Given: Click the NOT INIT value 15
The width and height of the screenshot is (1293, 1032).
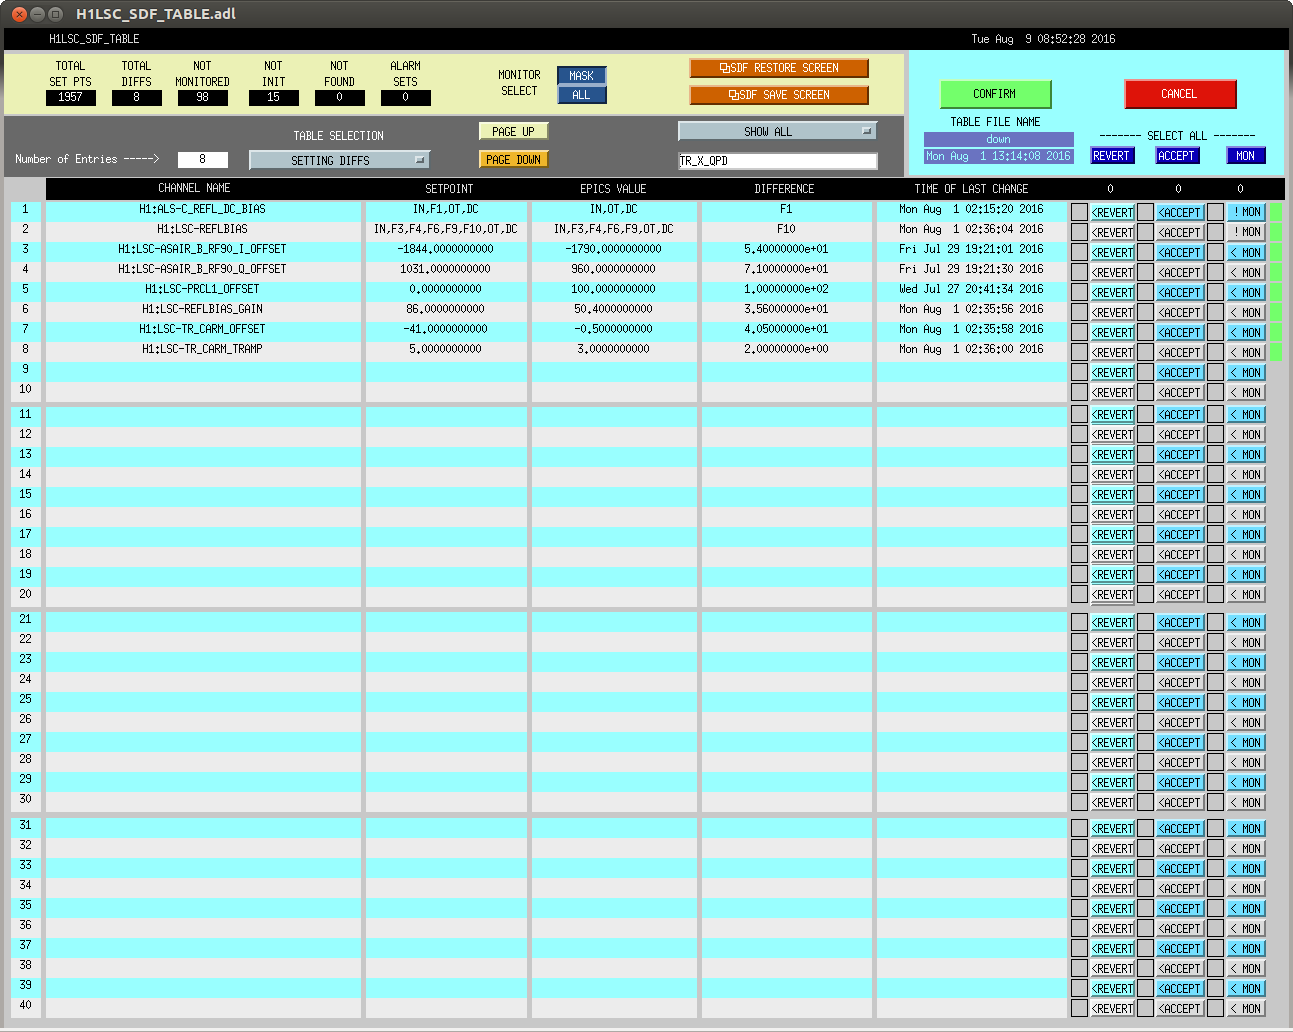Looking at the screenshot, I should pos(273,98).
